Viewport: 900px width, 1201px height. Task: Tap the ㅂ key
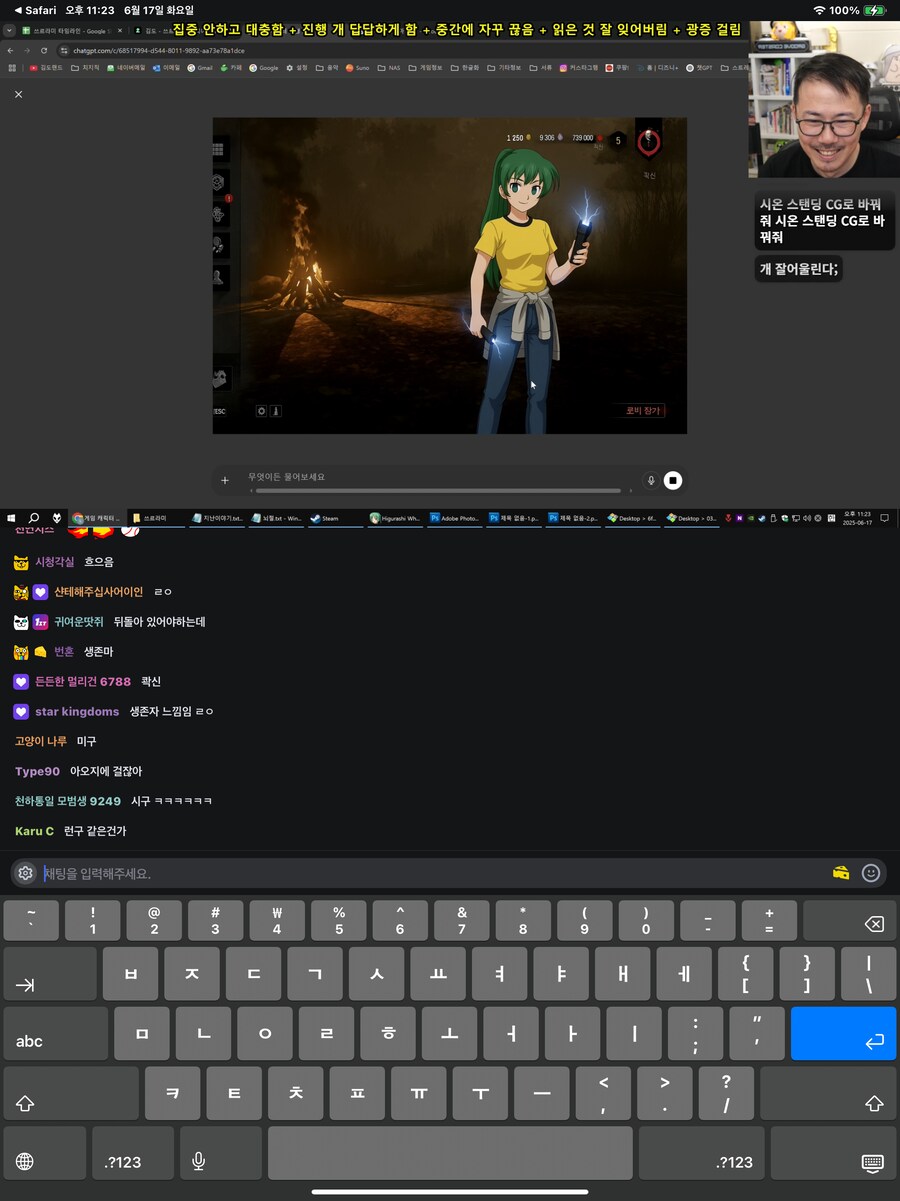coord(130,974)
